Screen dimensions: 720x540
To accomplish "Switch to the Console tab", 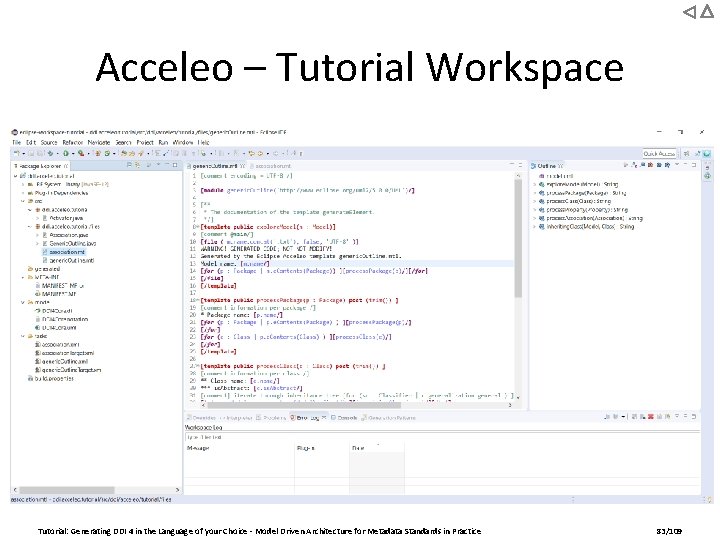I will point(344,418).
